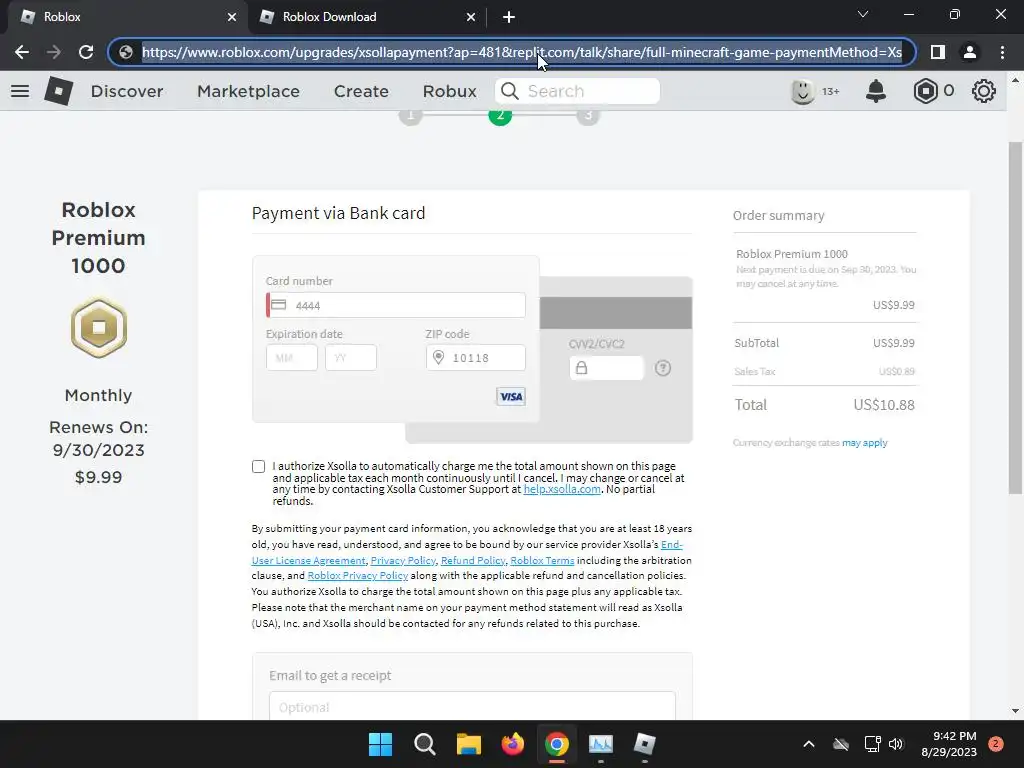Open the Windows Start menu
This screenshot has height=768, width=1024.
tap(380, 744)
